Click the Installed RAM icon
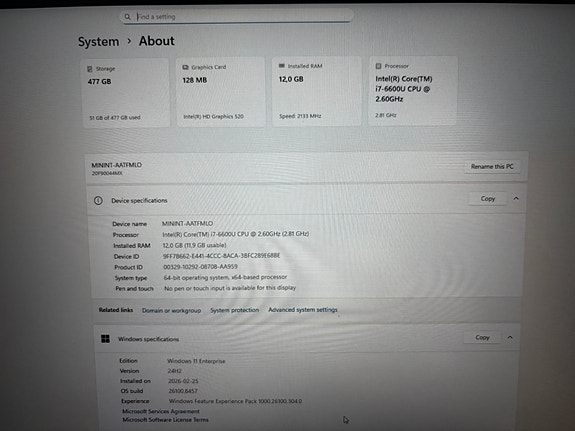Screen dimensions: 575x431 pos(282,66)
